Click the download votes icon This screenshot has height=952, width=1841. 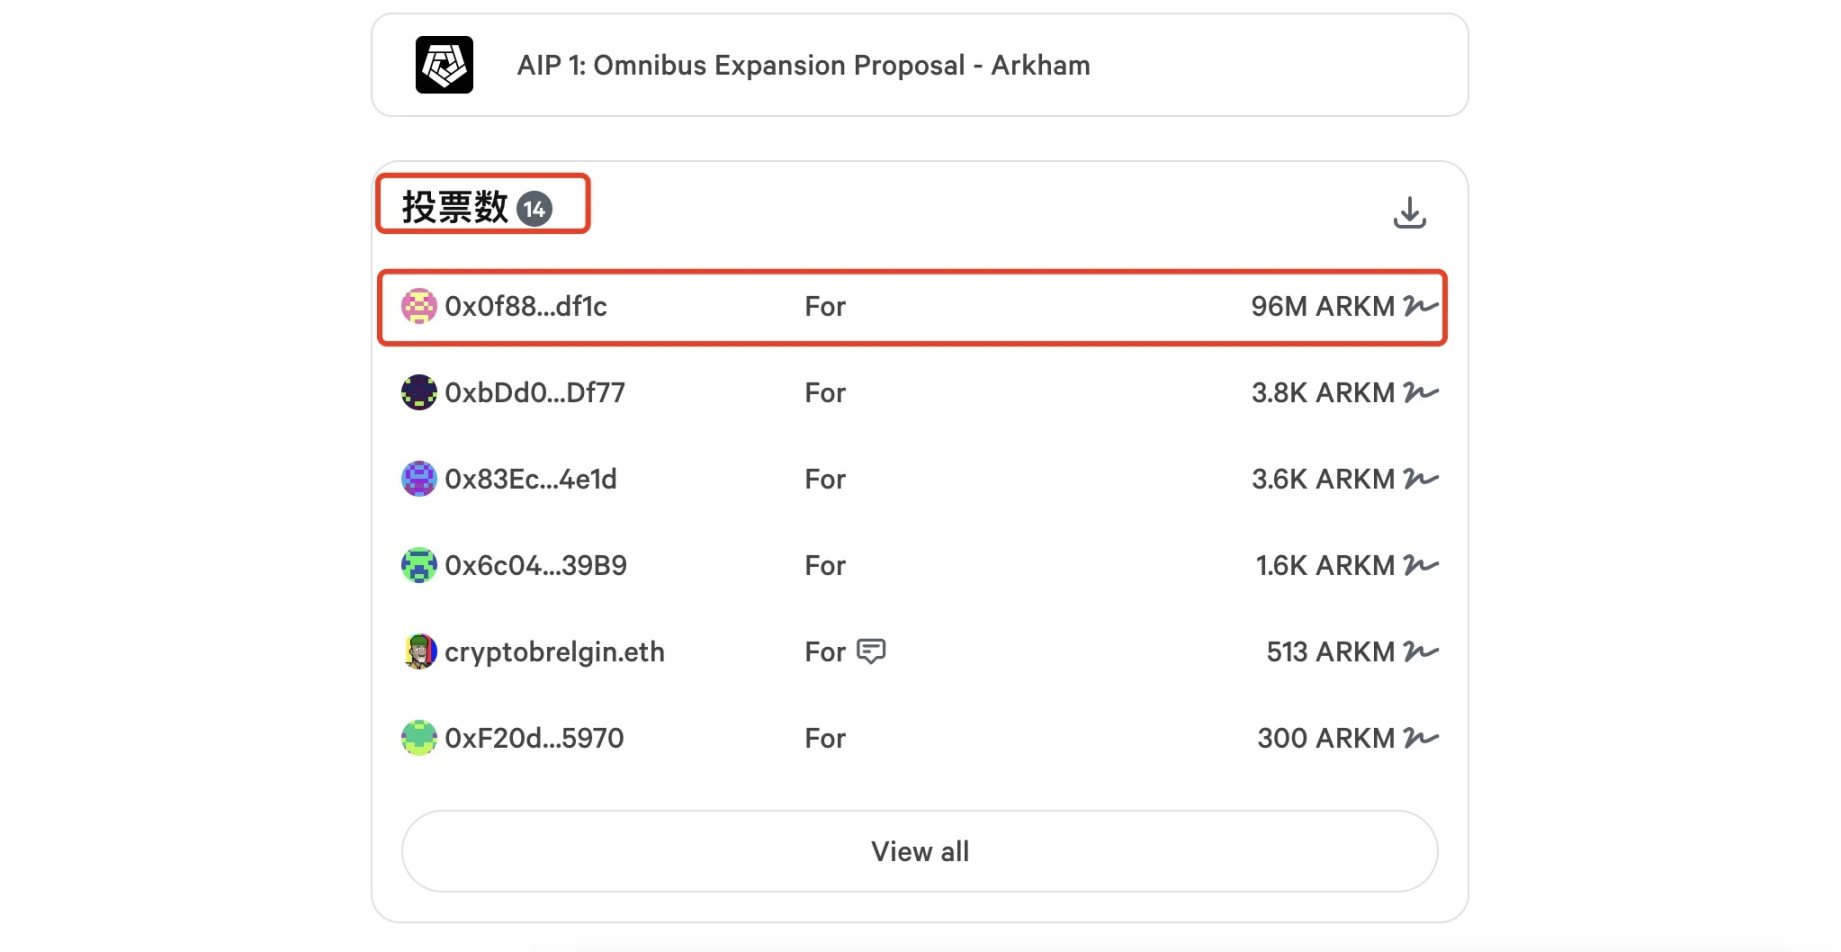1410,211
